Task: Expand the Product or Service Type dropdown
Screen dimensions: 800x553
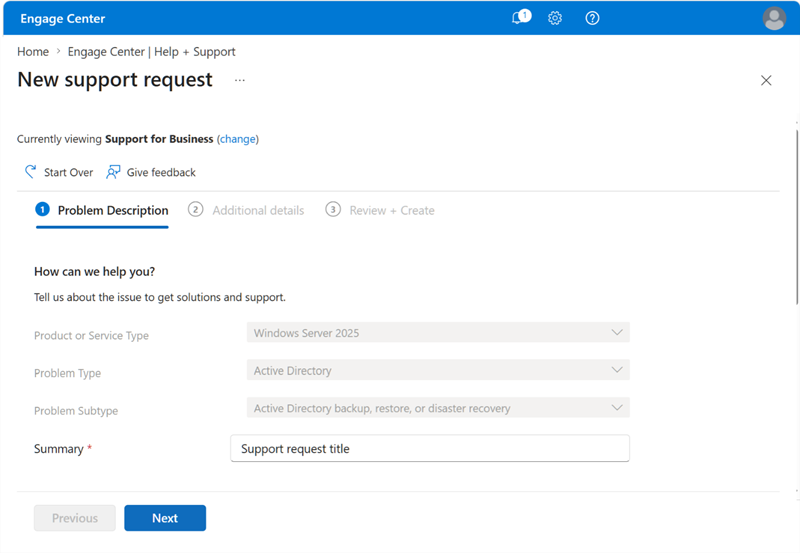Action: (x=438, y=333)
